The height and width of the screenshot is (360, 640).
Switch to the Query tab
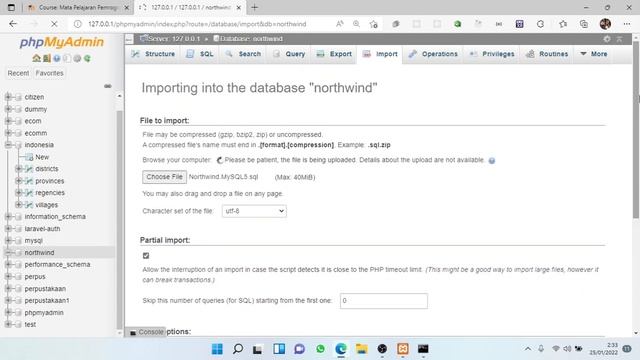[x=289, y=54]
